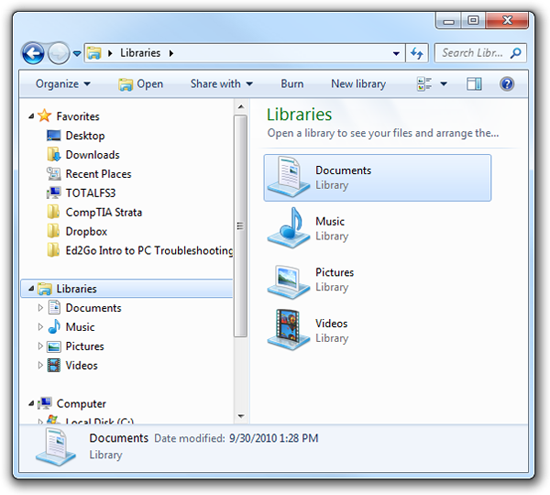The height and width of the screenshot is (495, 550).
Task: Click the Documents icon in details pane
Action: coord(55,447)
